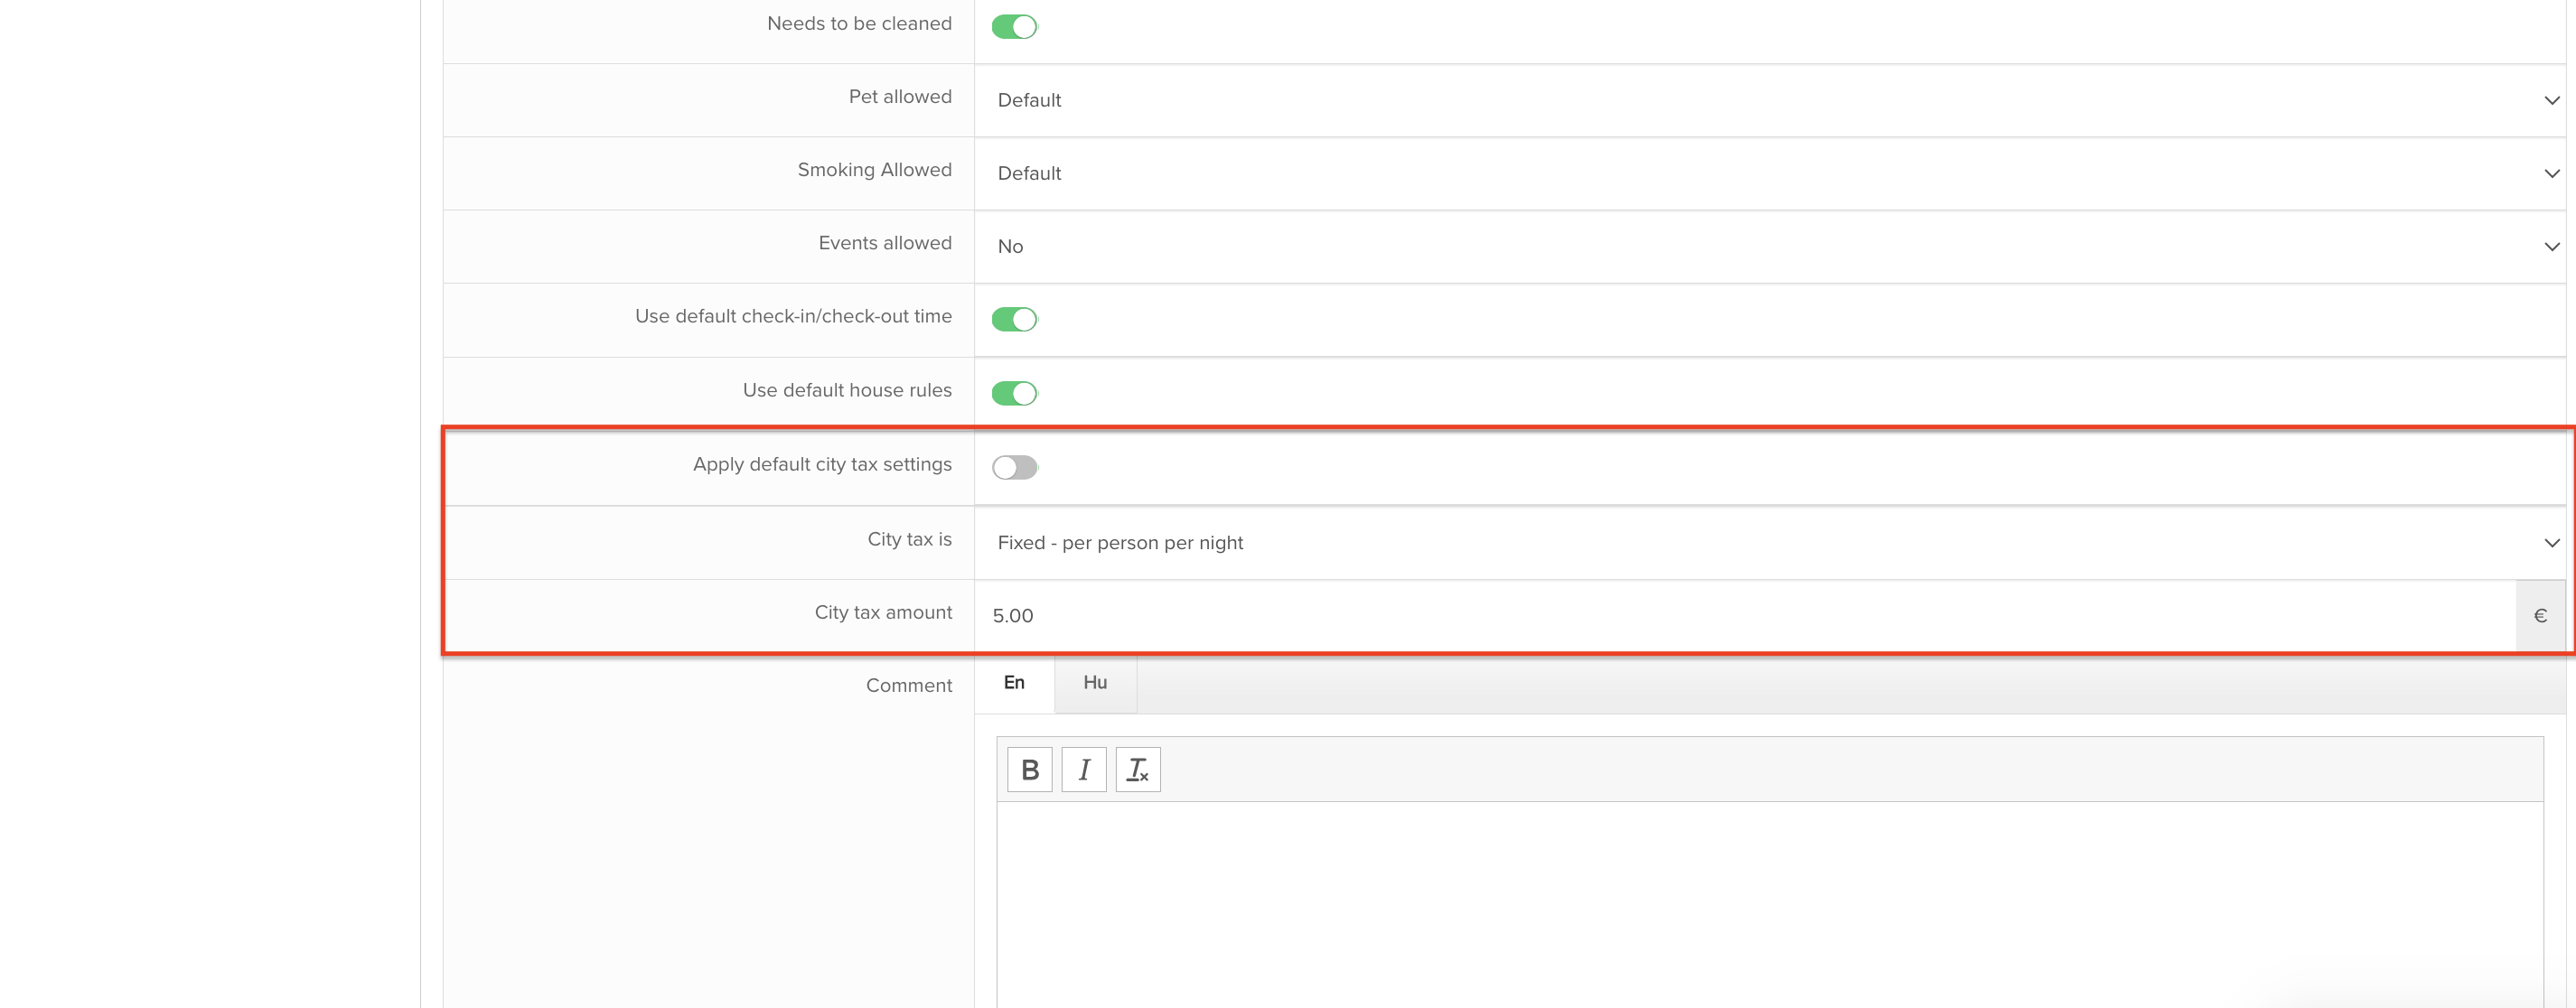This screenshot has width=2576, height=1008.
Task: Edit the City tax amount field
Action: pyautogui.click(x=1745, y=615)
